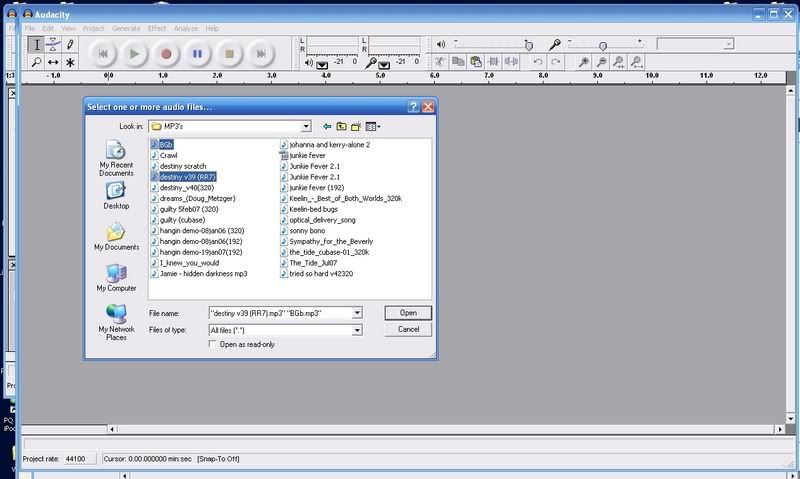Click the blue Pause button
800x479 pixels.
point(197,53)
